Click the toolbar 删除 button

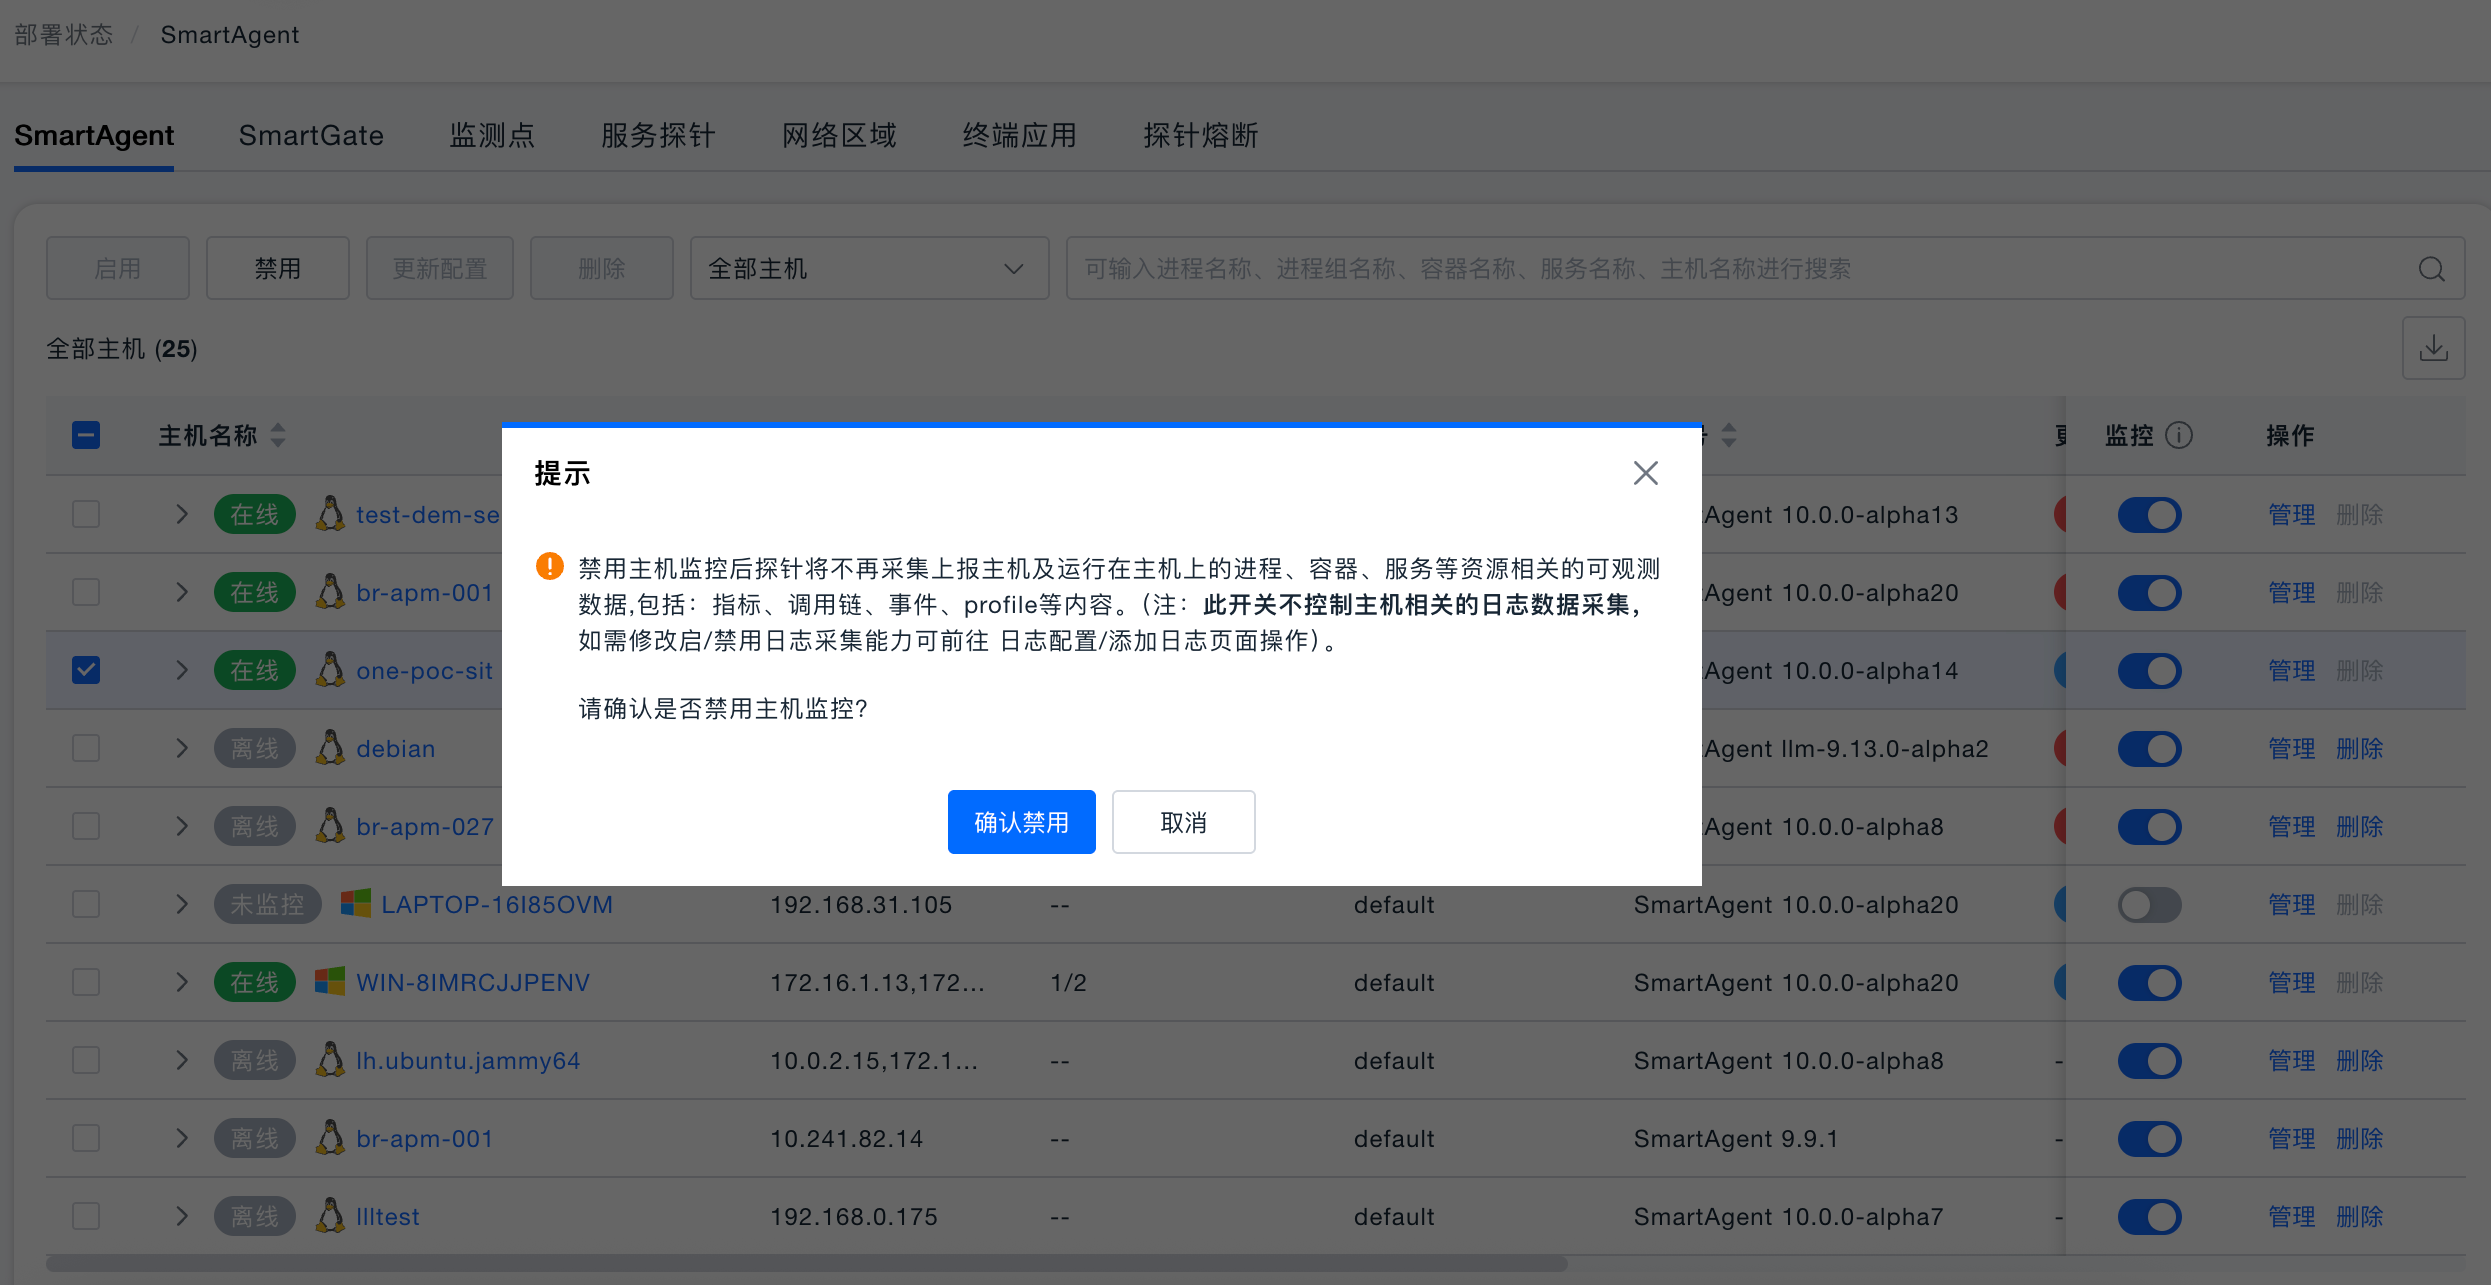pos(601,268)
